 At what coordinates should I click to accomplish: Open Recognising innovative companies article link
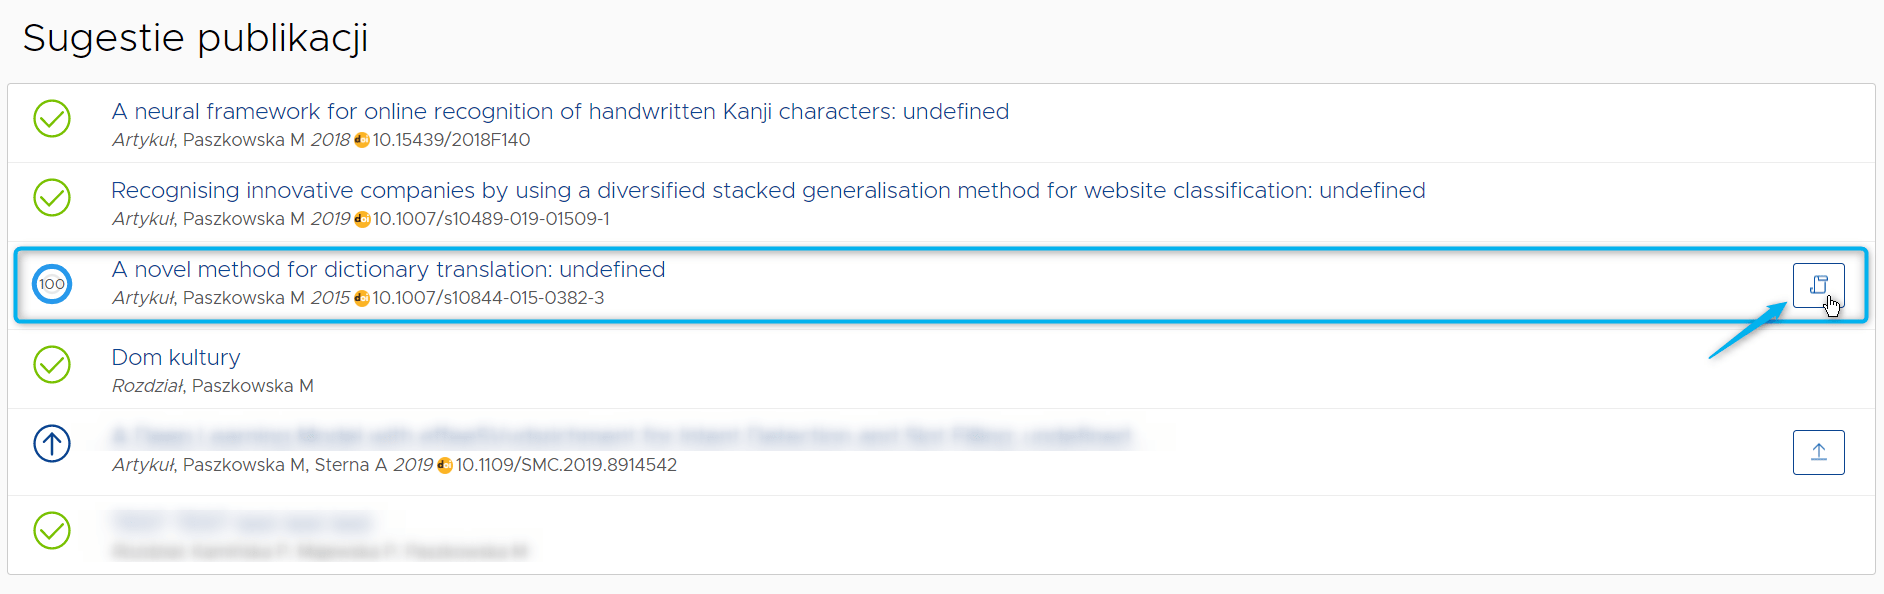pos(768,190)
